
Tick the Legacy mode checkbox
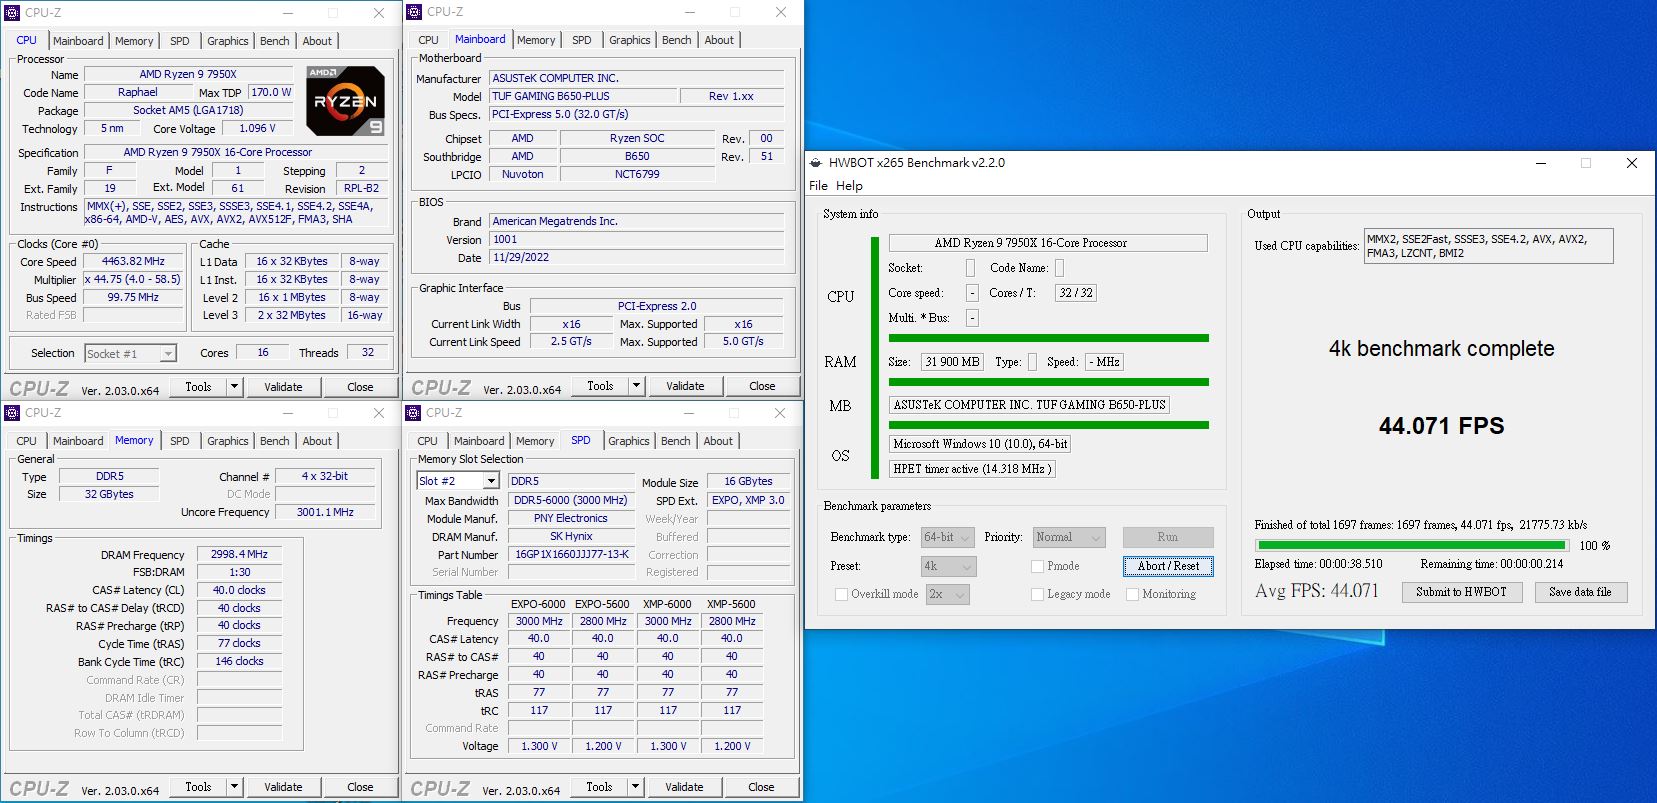pyautogui.click(x=1037, y=594)
